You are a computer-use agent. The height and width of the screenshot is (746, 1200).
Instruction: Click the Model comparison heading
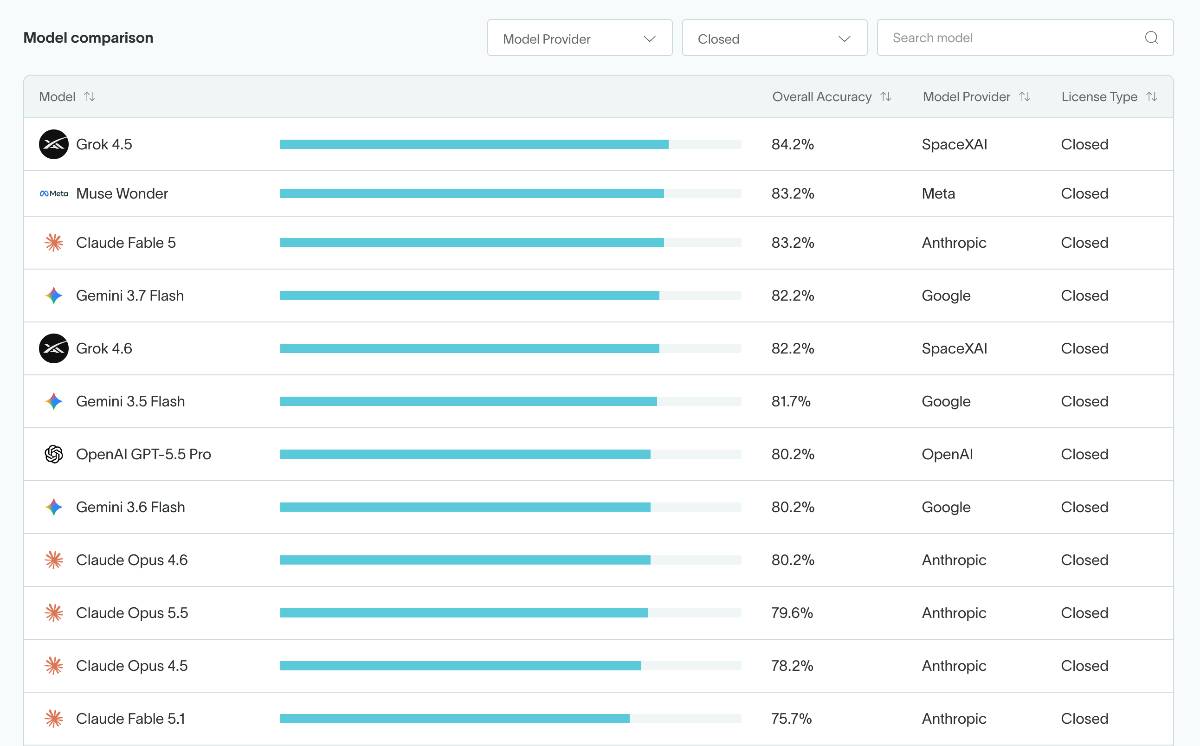(x=88, y=38)
